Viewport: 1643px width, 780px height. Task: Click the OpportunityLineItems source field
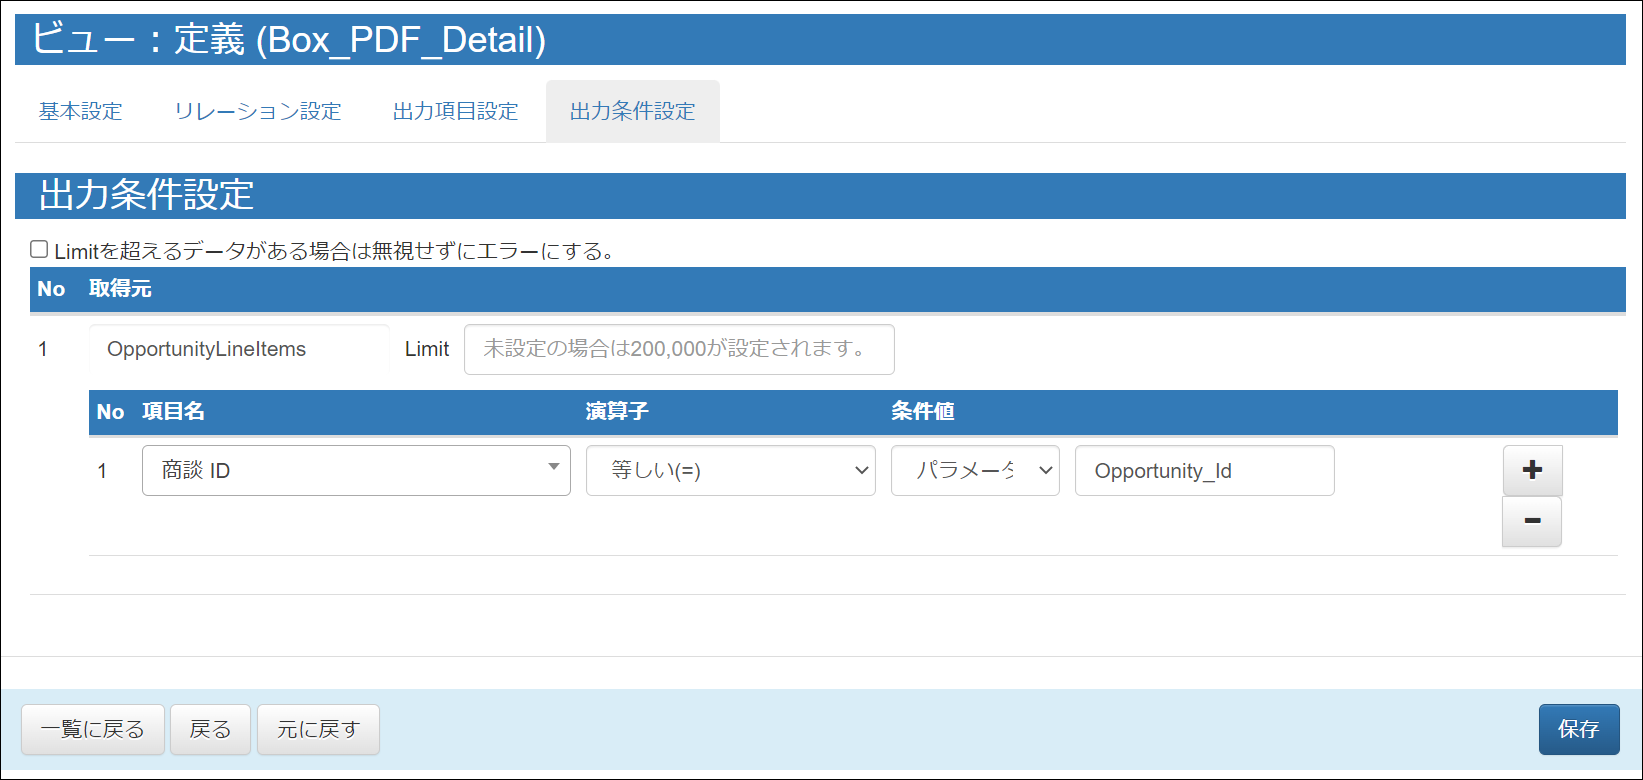point(239,349)
